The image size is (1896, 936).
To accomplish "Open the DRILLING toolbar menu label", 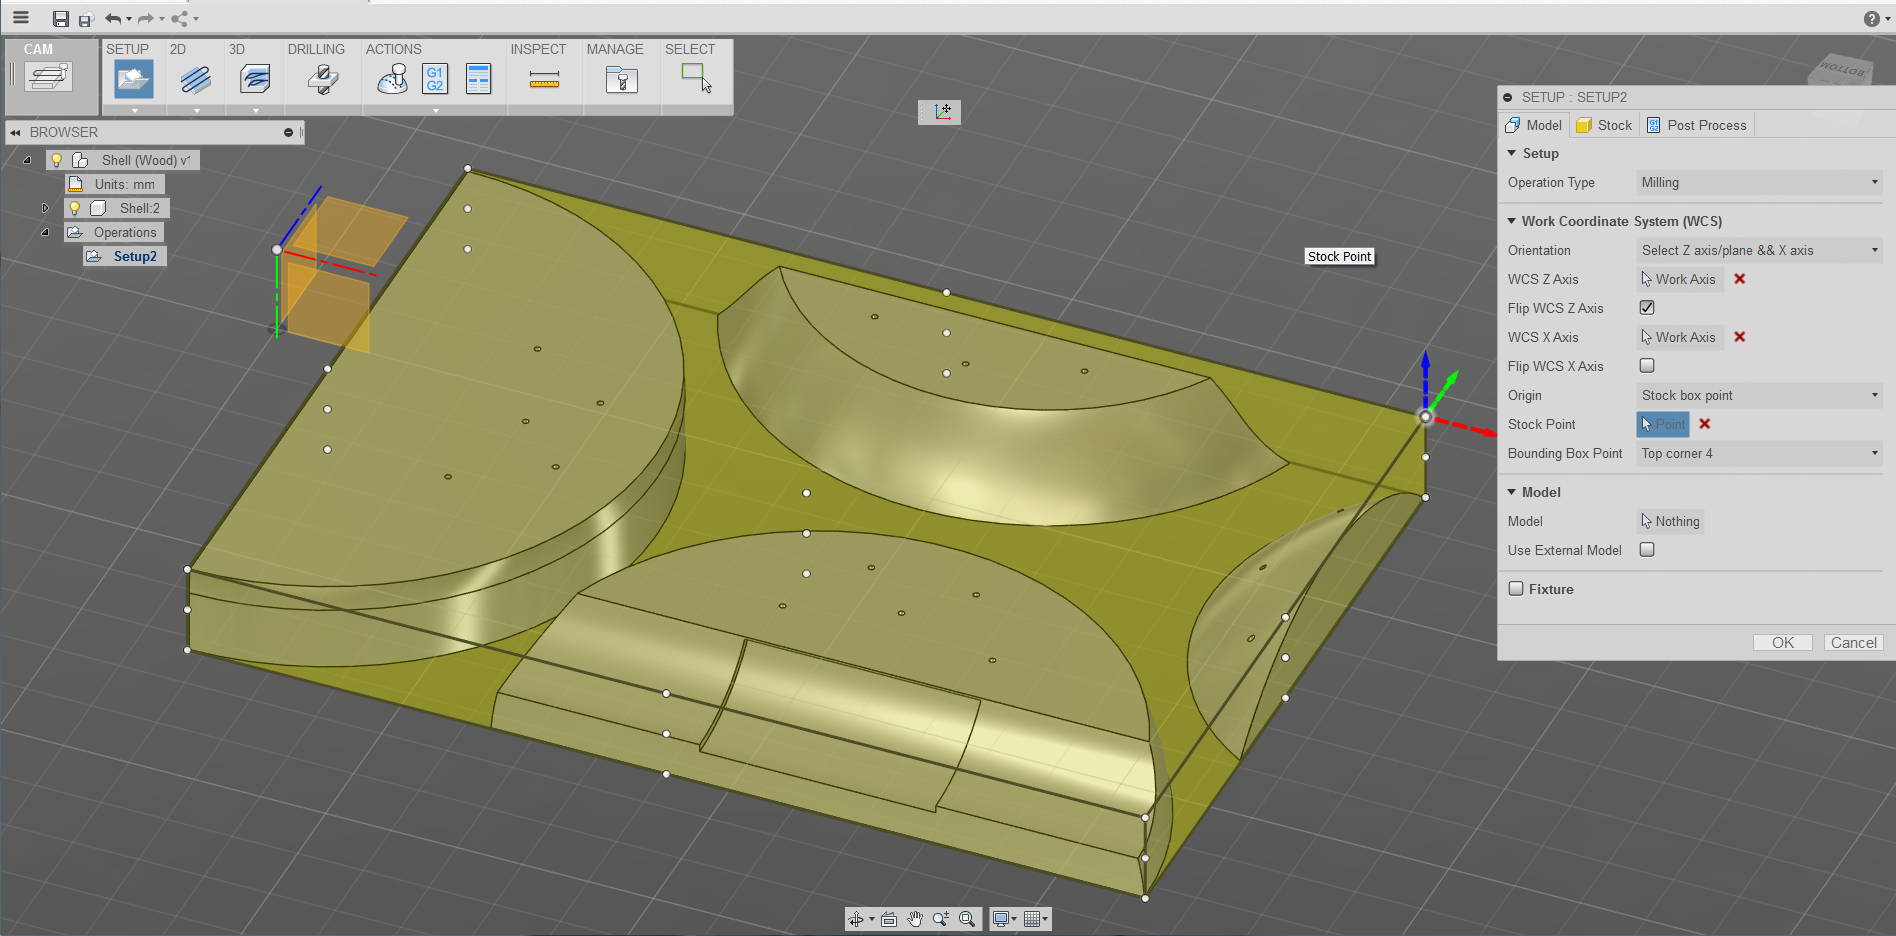I will 316,49.
